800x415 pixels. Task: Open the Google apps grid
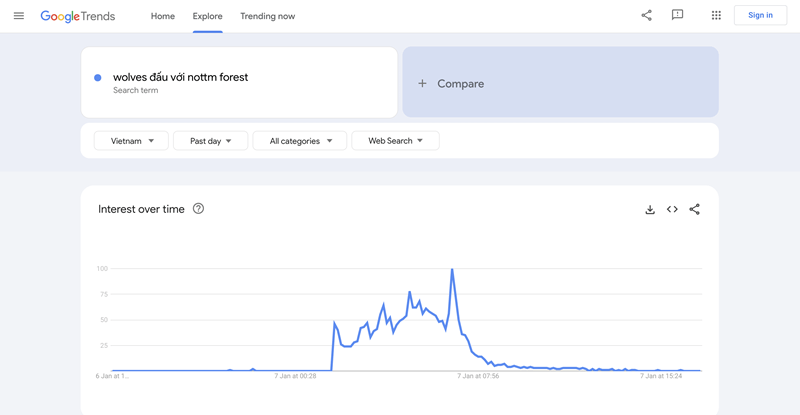tap(716, 15)
